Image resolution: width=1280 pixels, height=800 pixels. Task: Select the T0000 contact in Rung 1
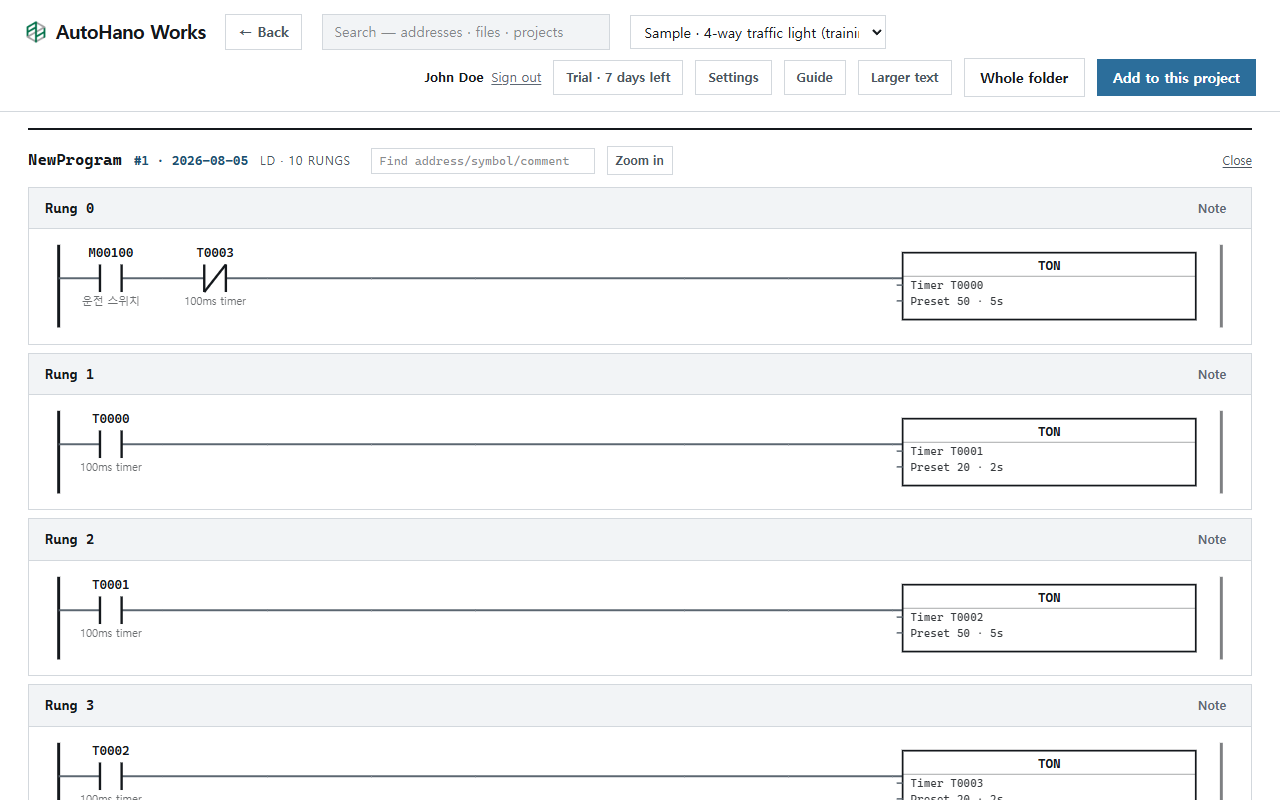pyautogui.click(x=110, y=444)
